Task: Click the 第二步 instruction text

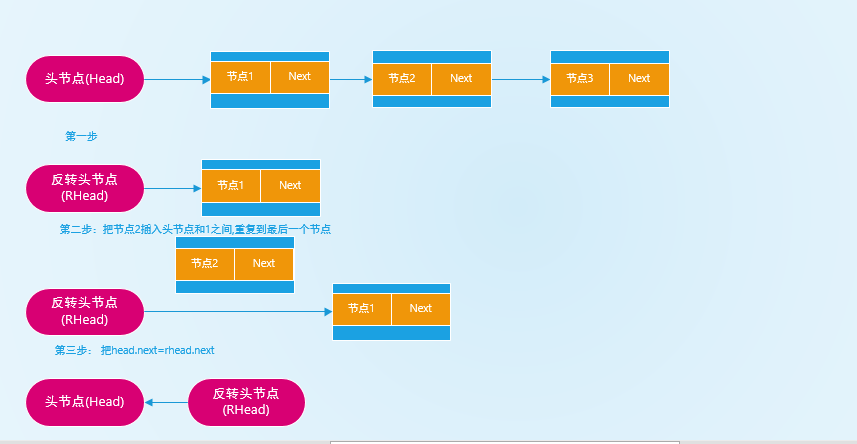Action: click(x=195, y=229)
